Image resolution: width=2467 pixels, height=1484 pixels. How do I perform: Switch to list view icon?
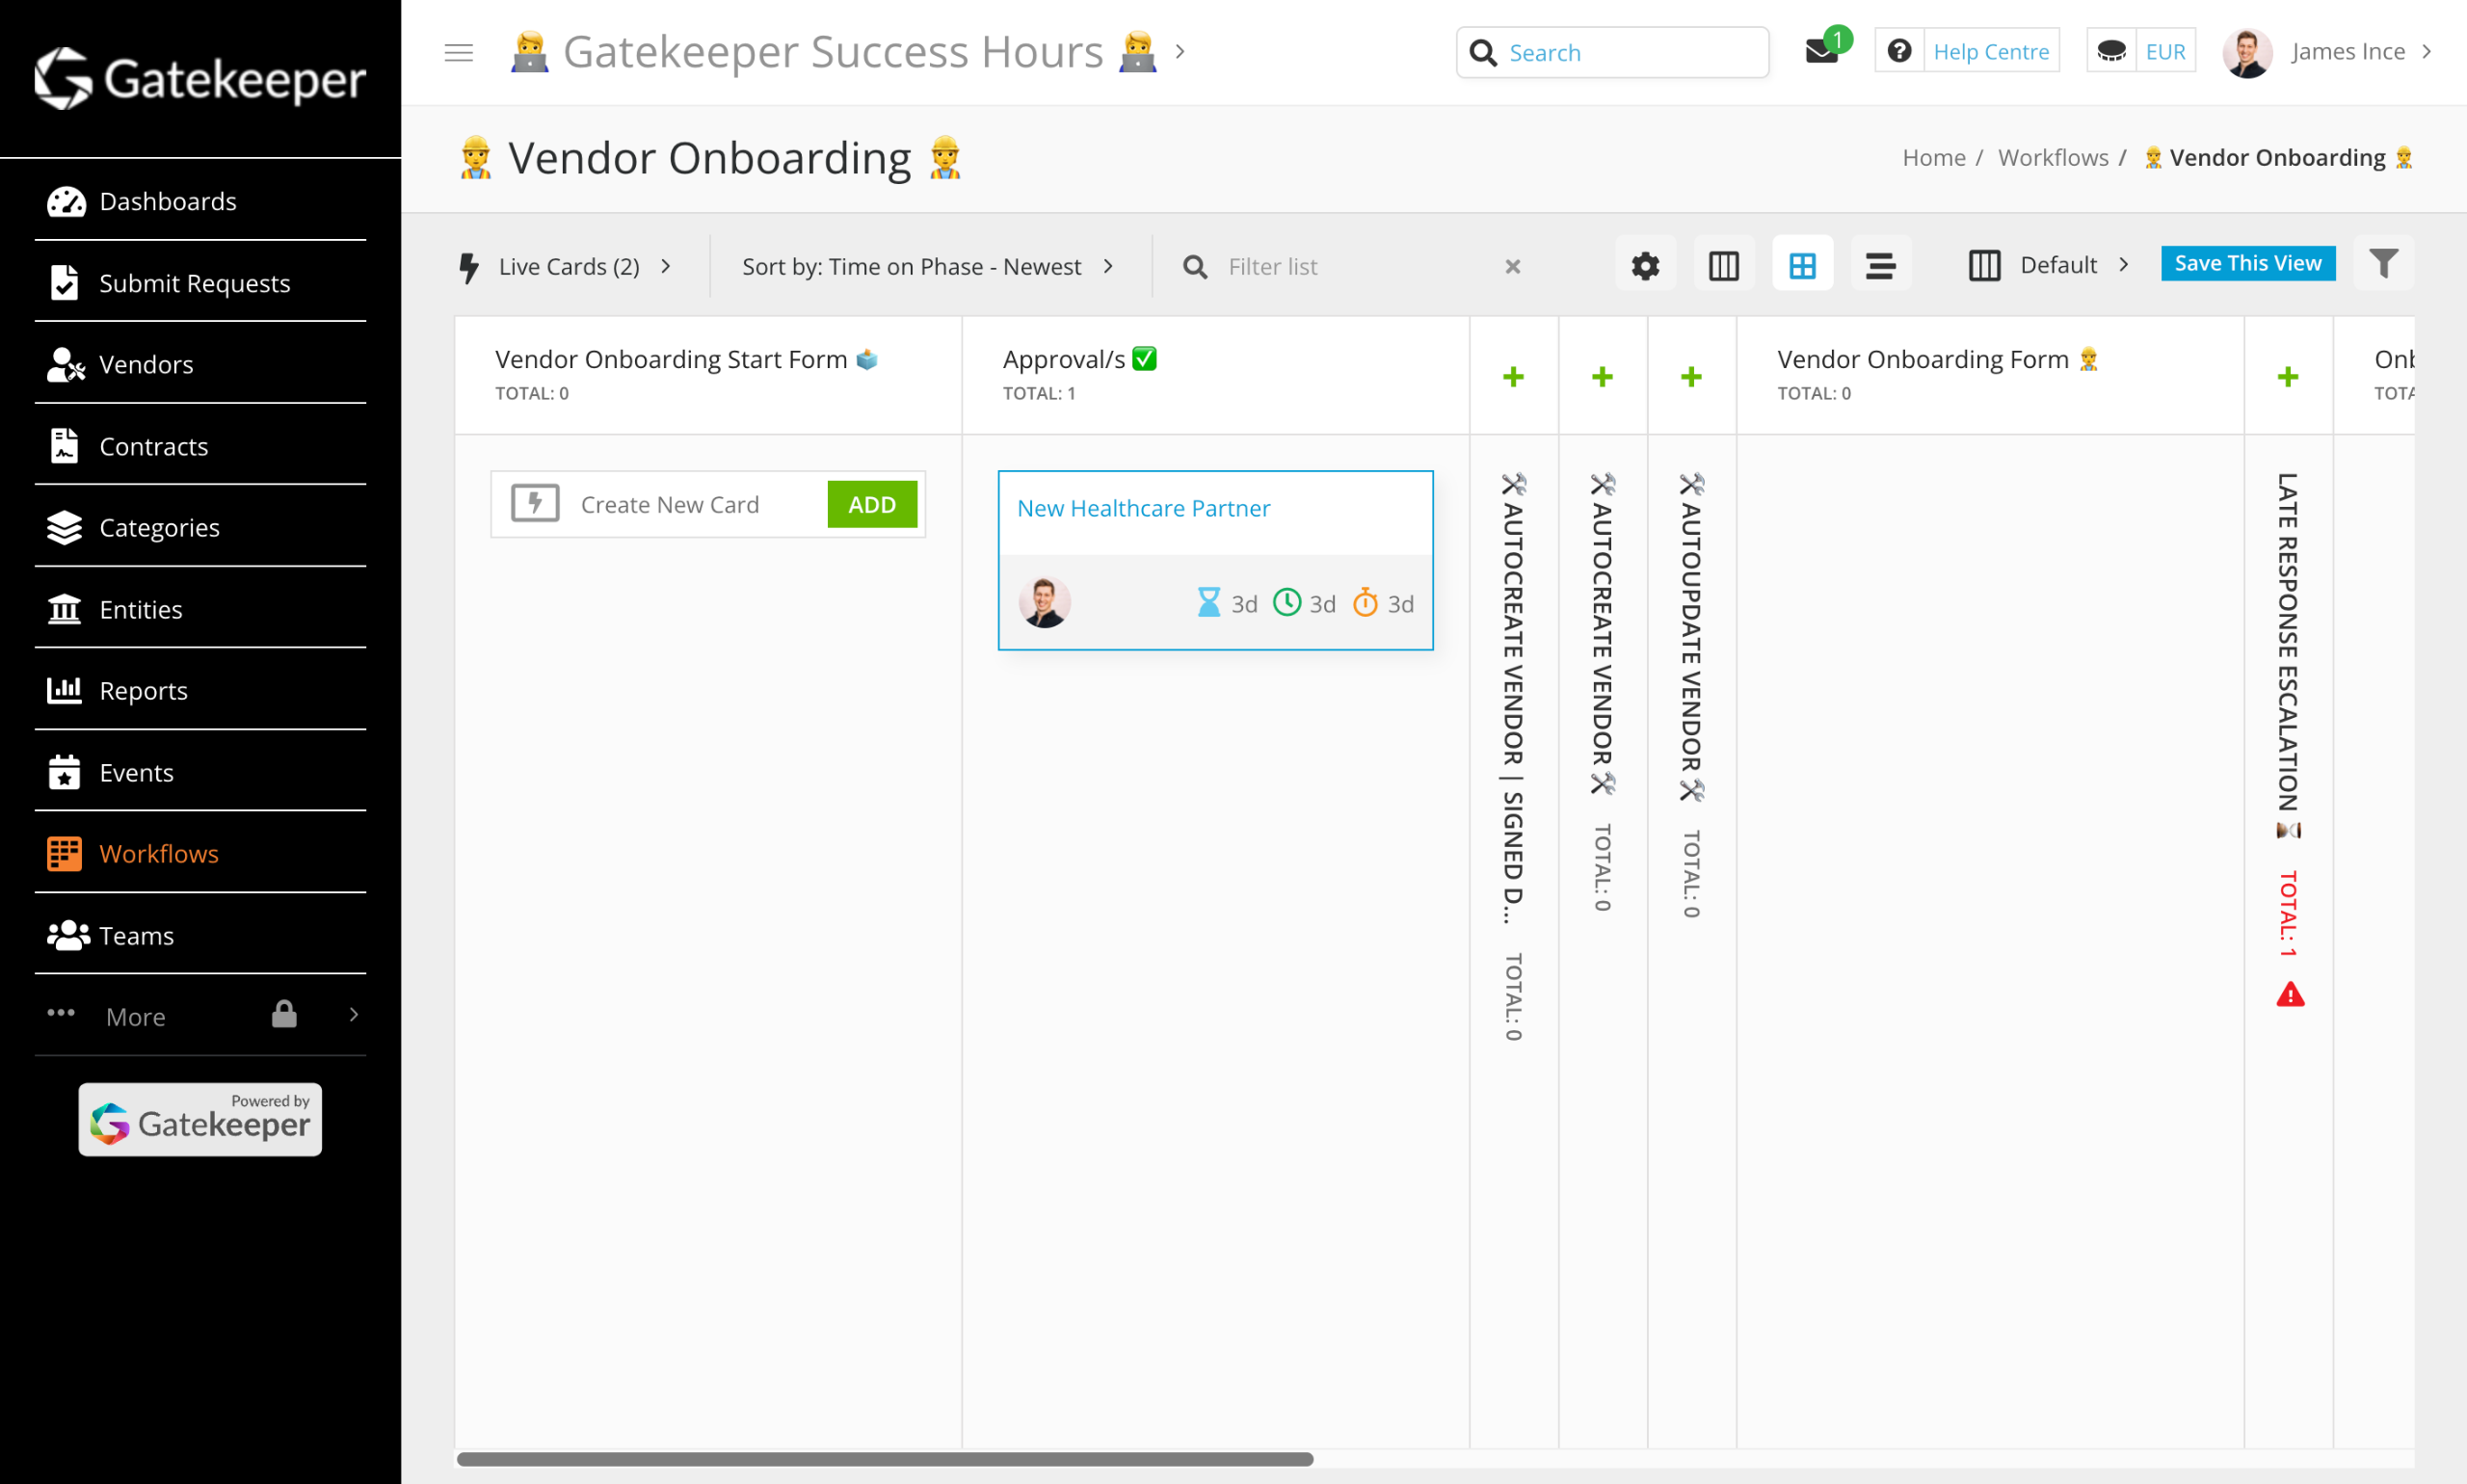click(1880, 265)
